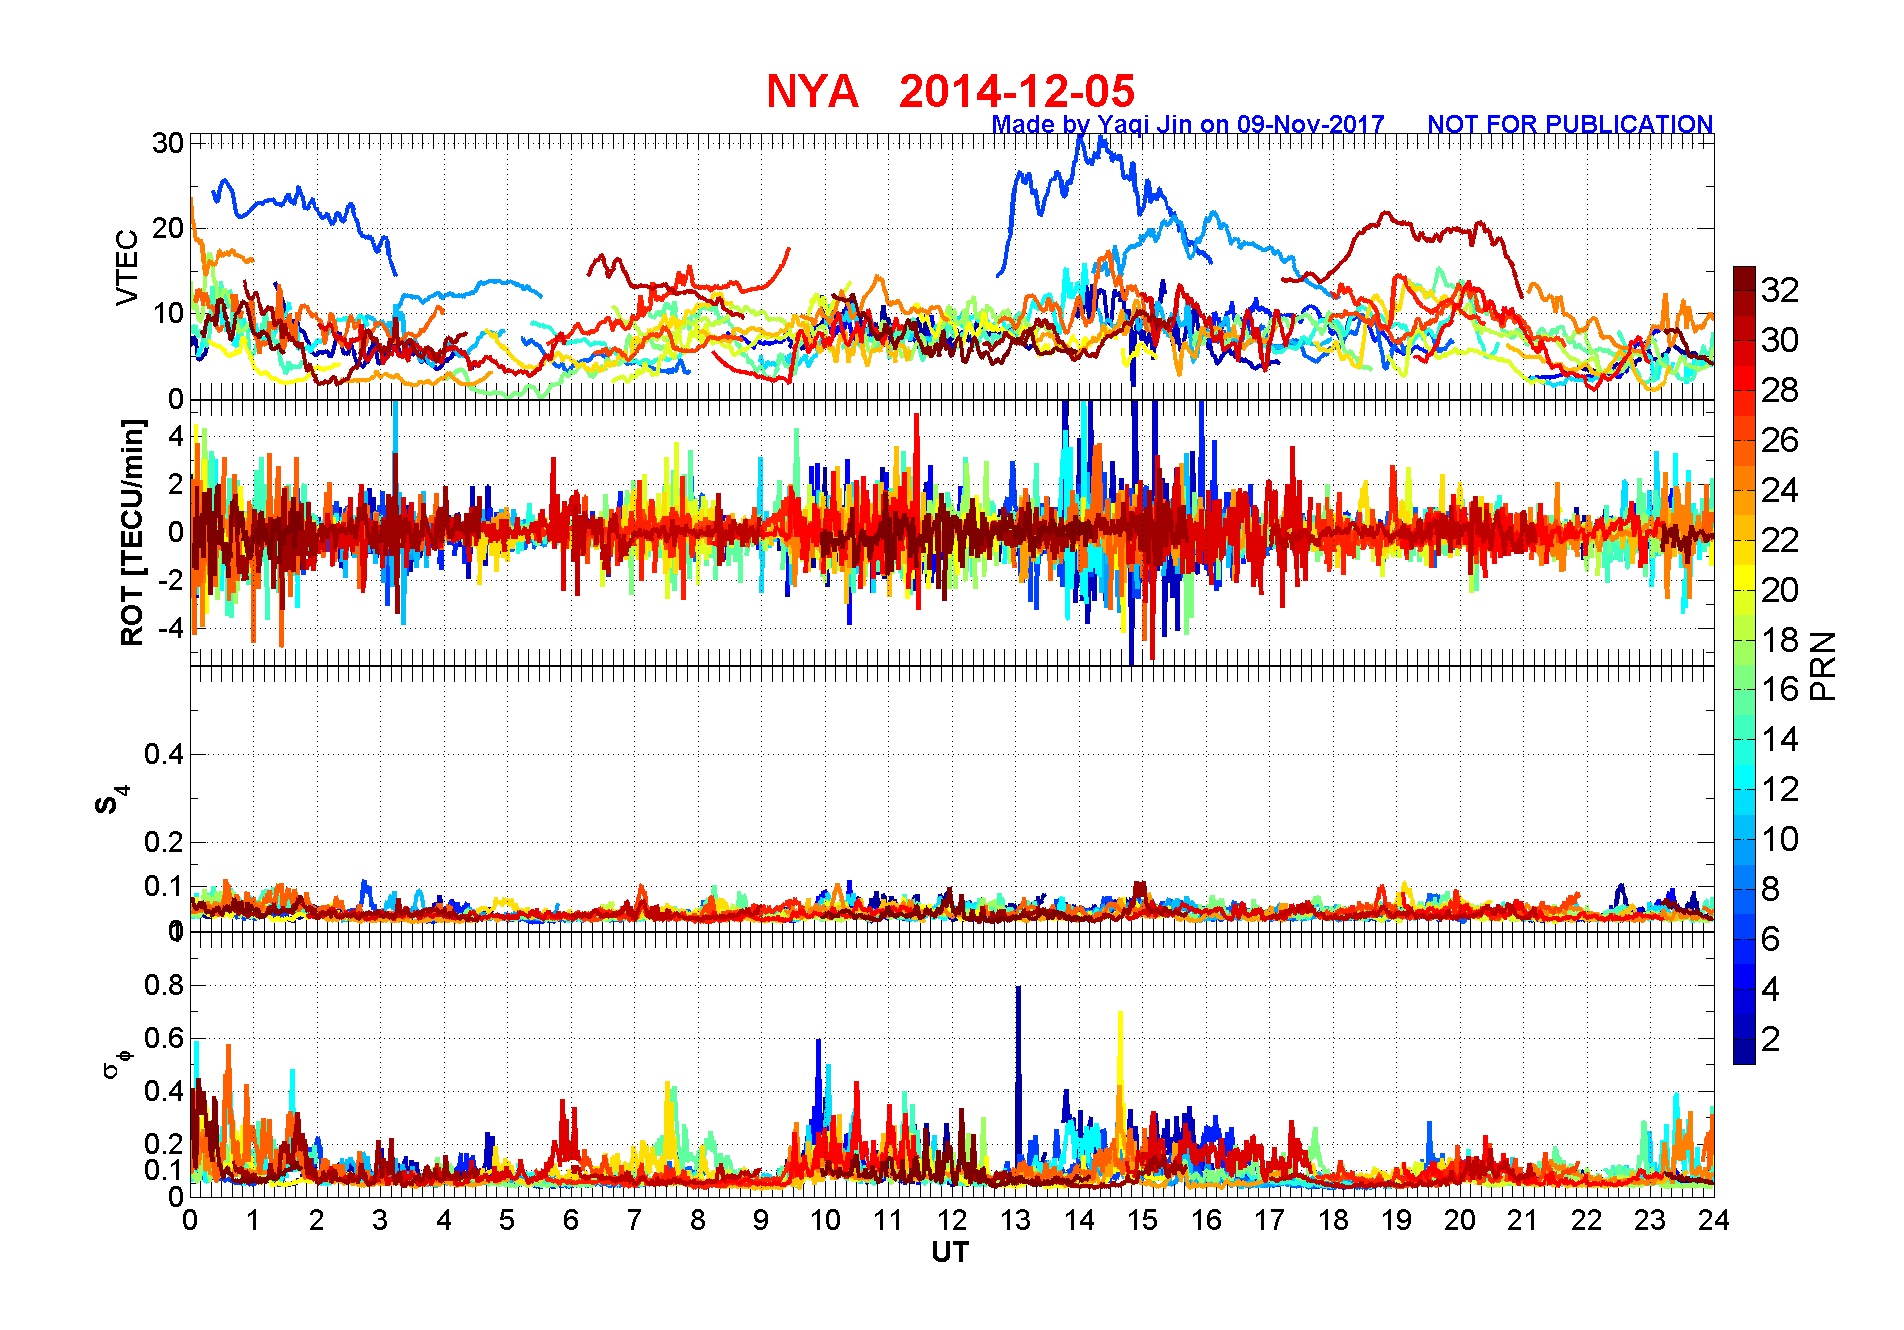
Task: Click the S4 y-axis label
Action: click(112, 800)
